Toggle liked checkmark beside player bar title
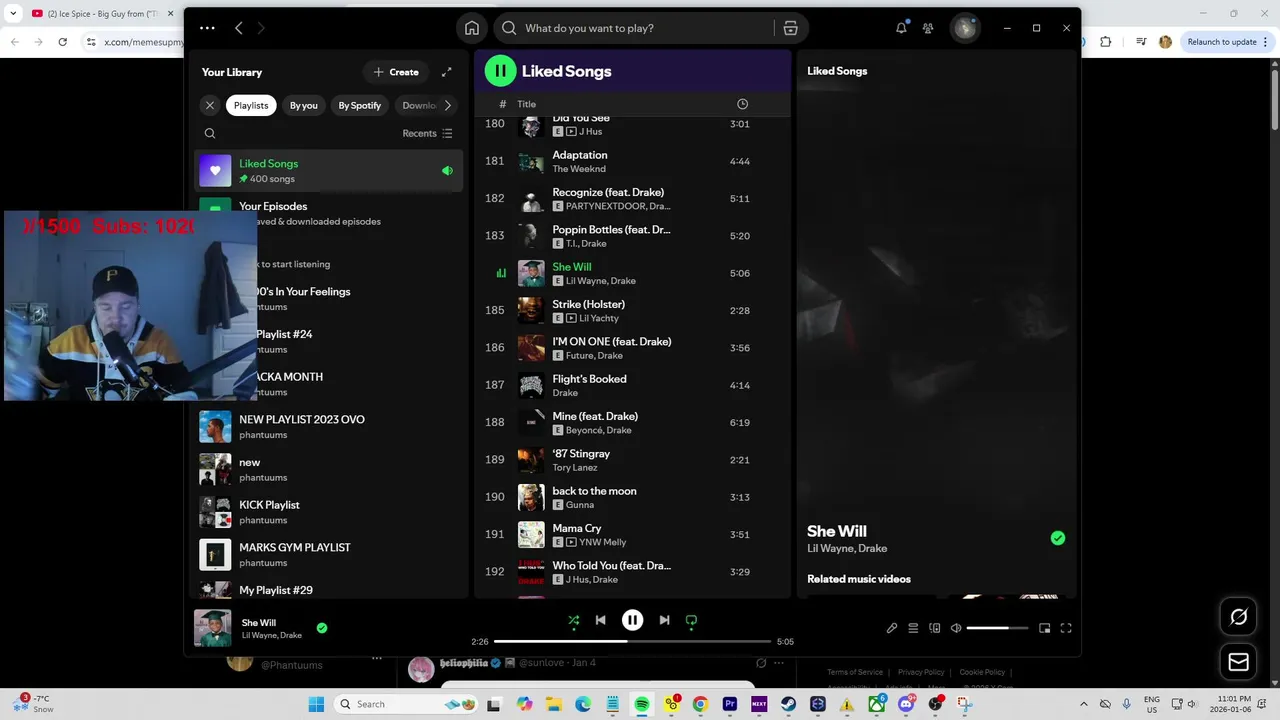Image resolution: width=1280 pixels, height=720 pixels. [322, 628]
